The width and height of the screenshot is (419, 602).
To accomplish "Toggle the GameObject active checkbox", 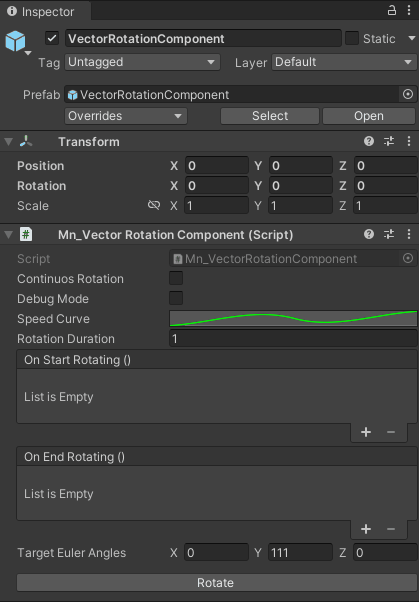I will 52,38.
